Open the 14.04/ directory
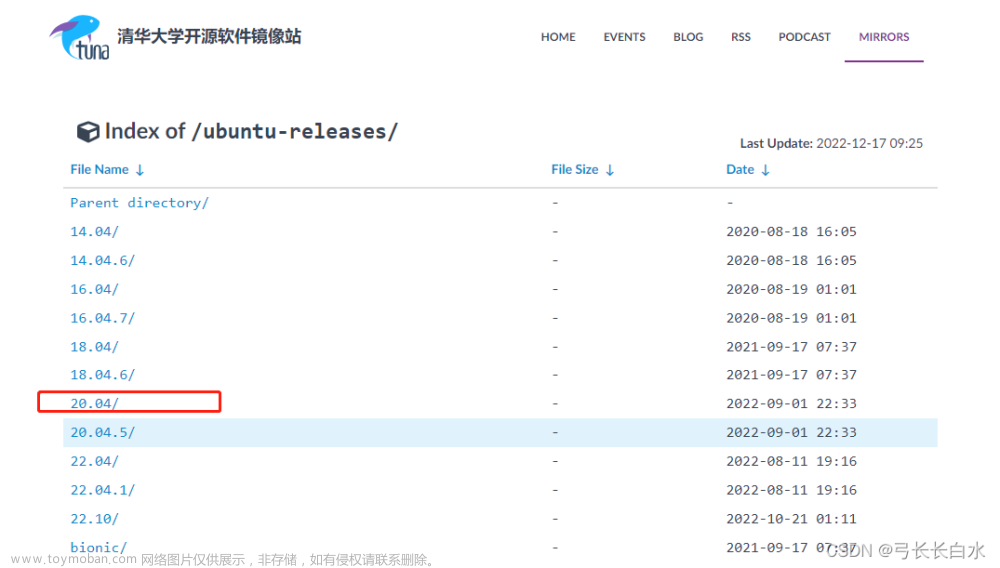1000x568 pixels. (94, 231)
